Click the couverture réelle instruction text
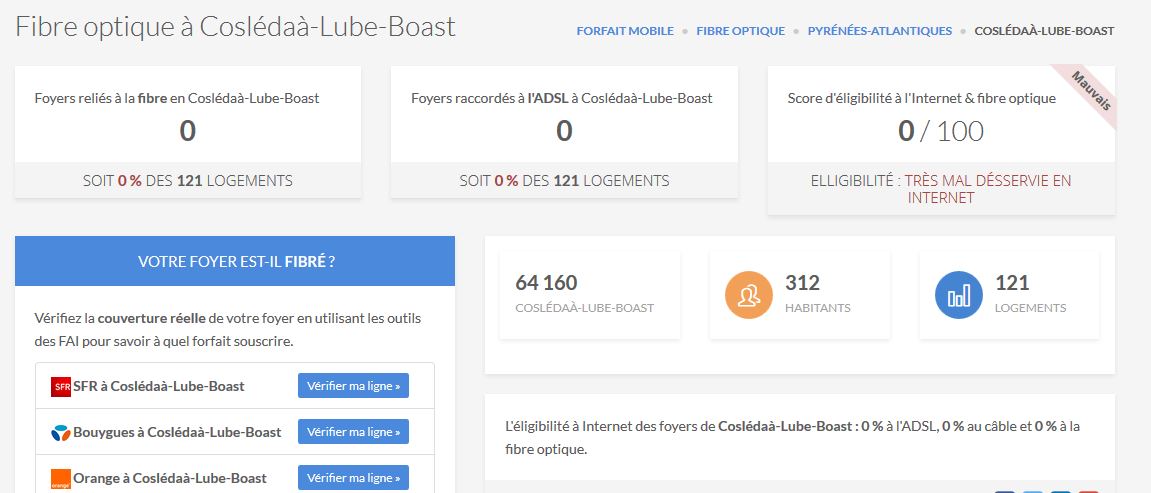This screenshot has height=493, width=1151. point(228,330)
